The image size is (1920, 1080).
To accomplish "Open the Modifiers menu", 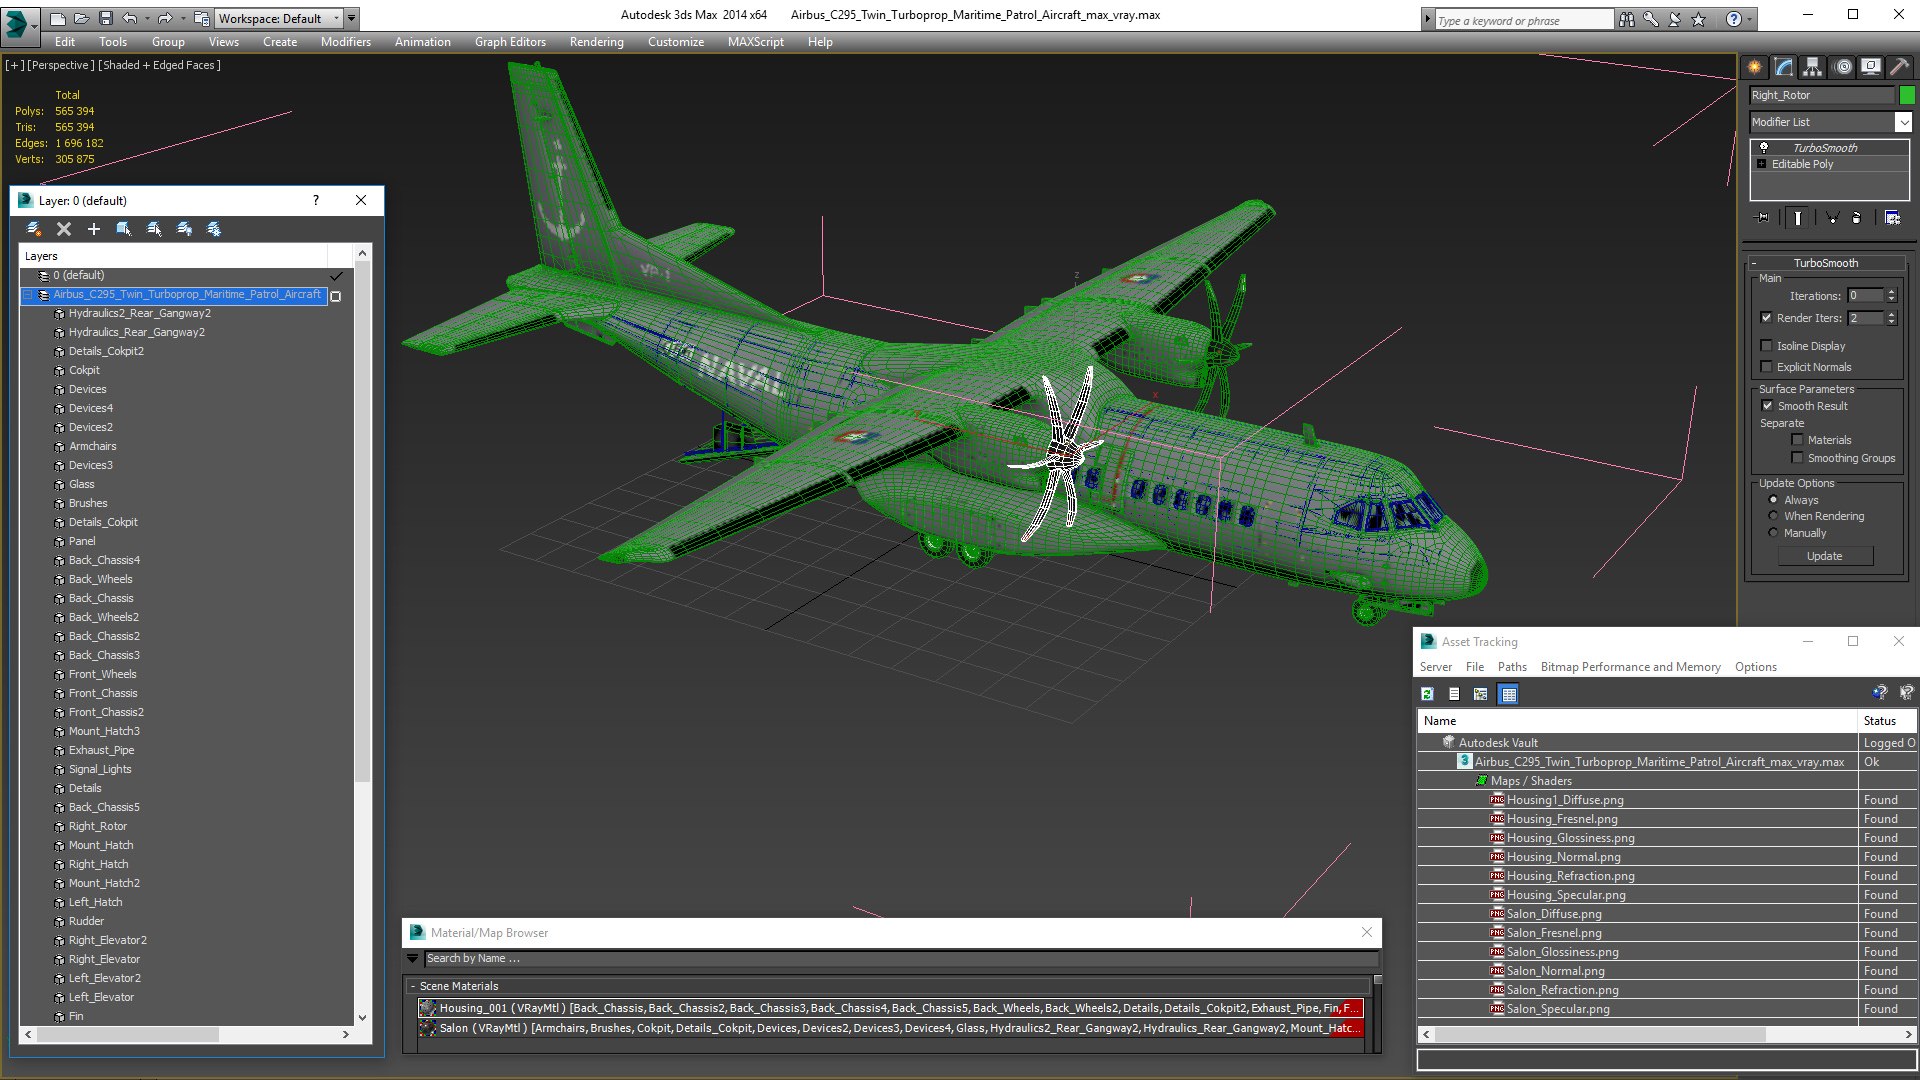I will pyautogui.click(x=346, y=42).
